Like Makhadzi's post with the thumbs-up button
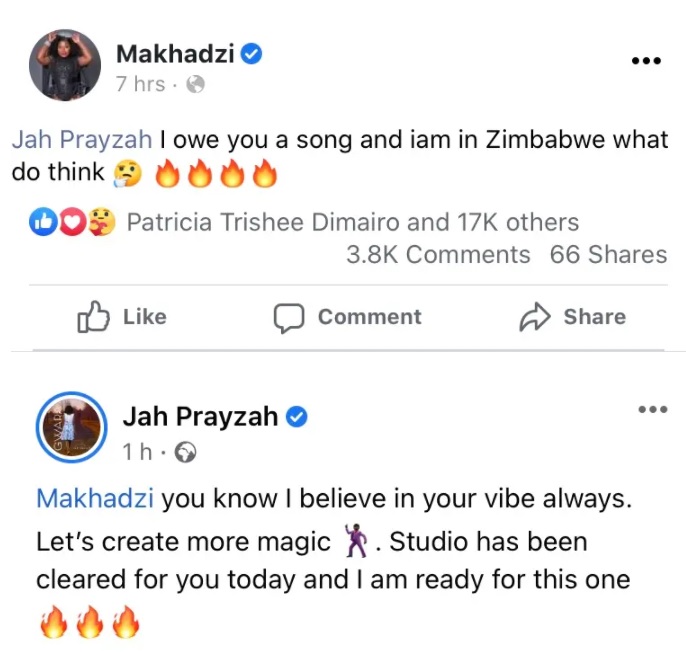This screenshot has height=652, width=686. tap(122, 317)
